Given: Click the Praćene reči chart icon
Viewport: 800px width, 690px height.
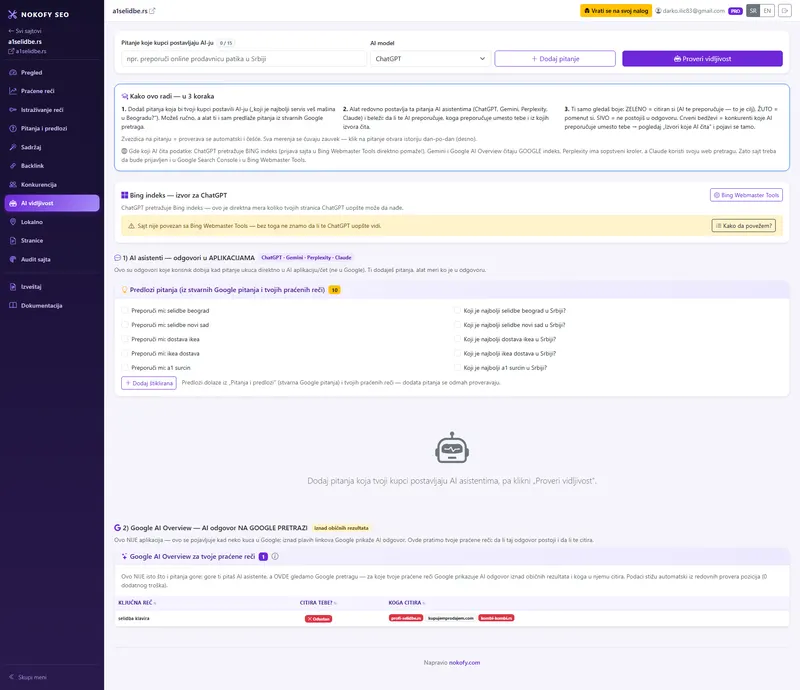Looking at the screenshot, I should click(x=13, y=91).
